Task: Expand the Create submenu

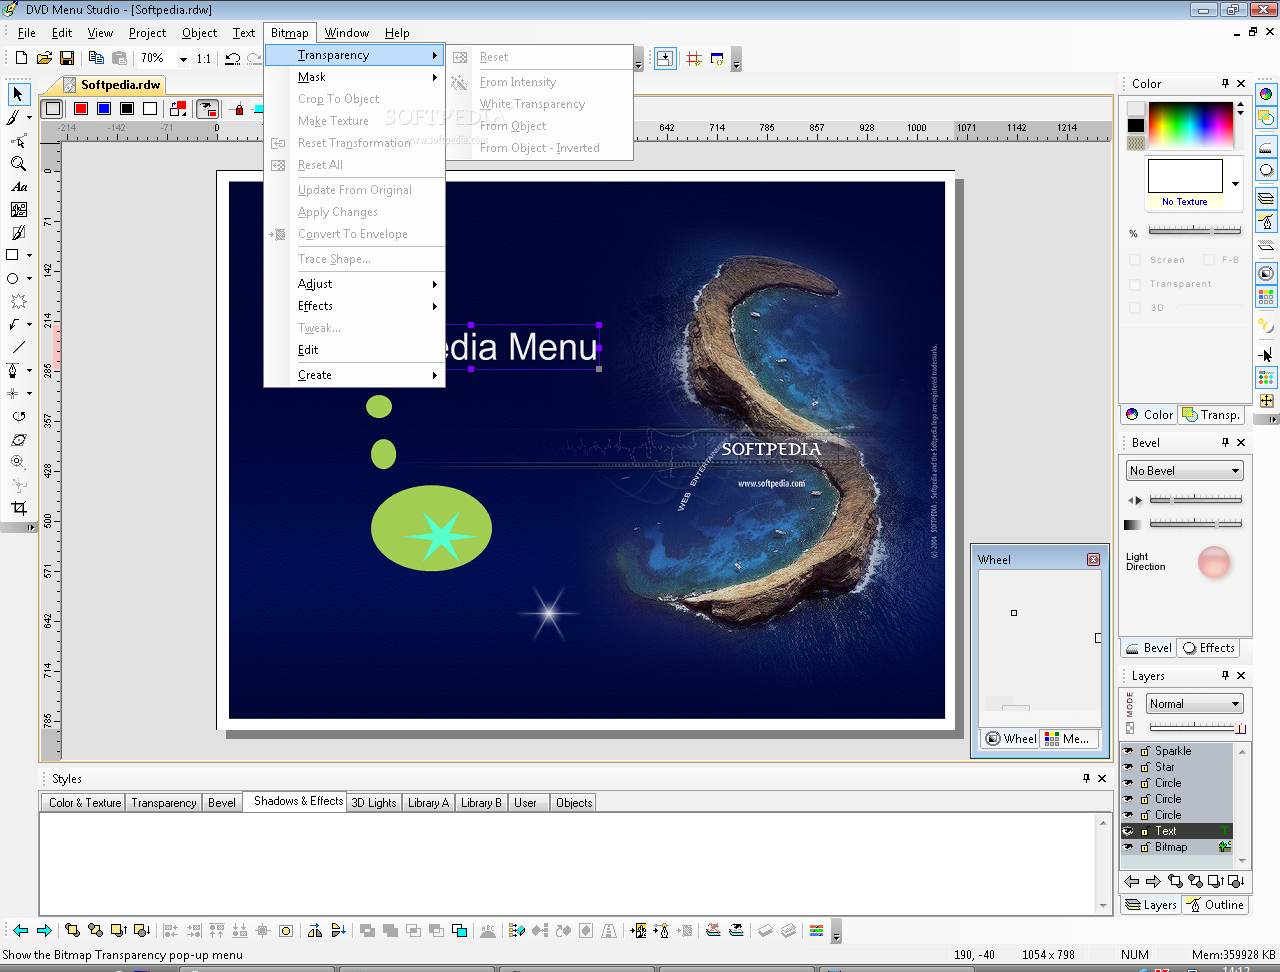Action: coord(355,375)
